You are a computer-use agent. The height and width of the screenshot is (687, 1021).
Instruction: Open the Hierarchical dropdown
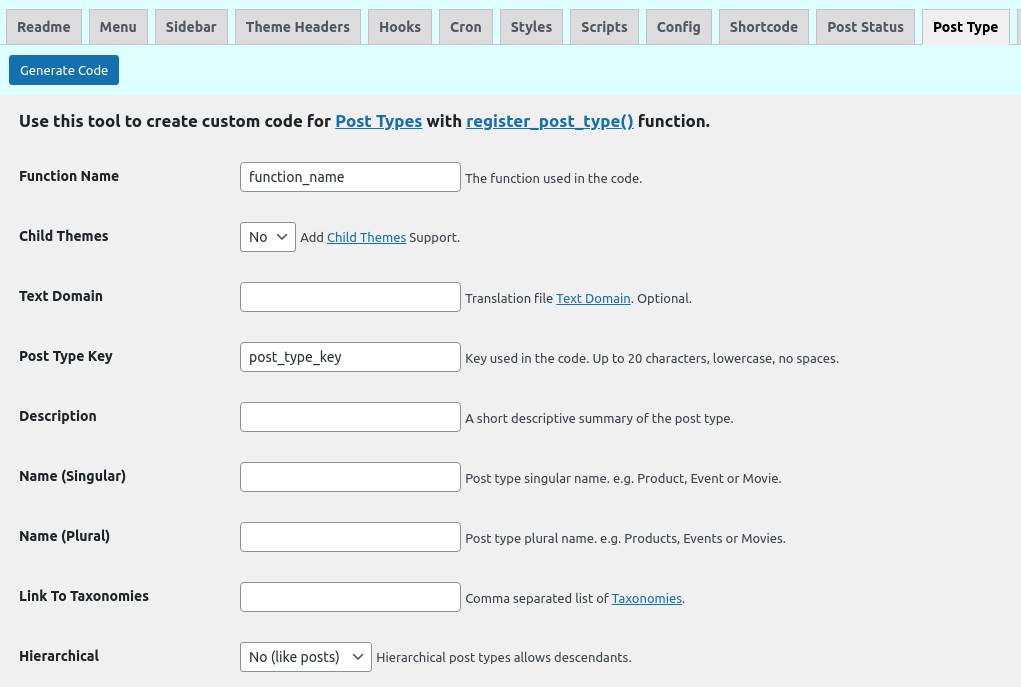point(306,657)
